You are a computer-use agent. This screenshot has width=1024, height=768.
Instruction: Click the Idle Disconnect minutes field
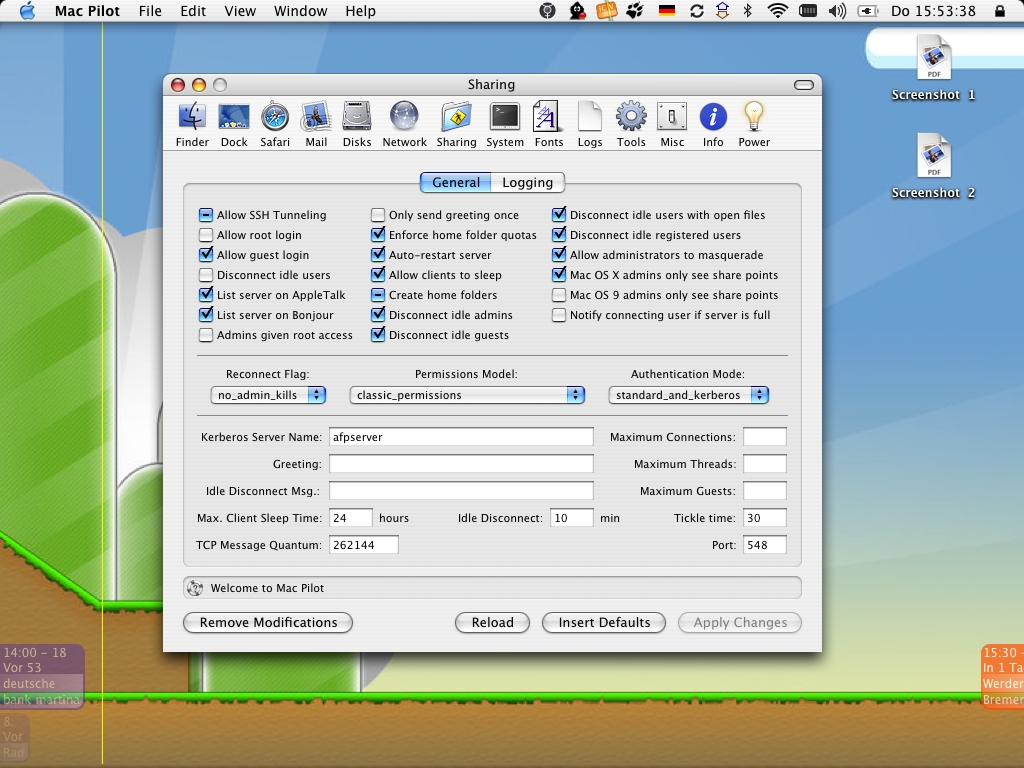point(571,518)
